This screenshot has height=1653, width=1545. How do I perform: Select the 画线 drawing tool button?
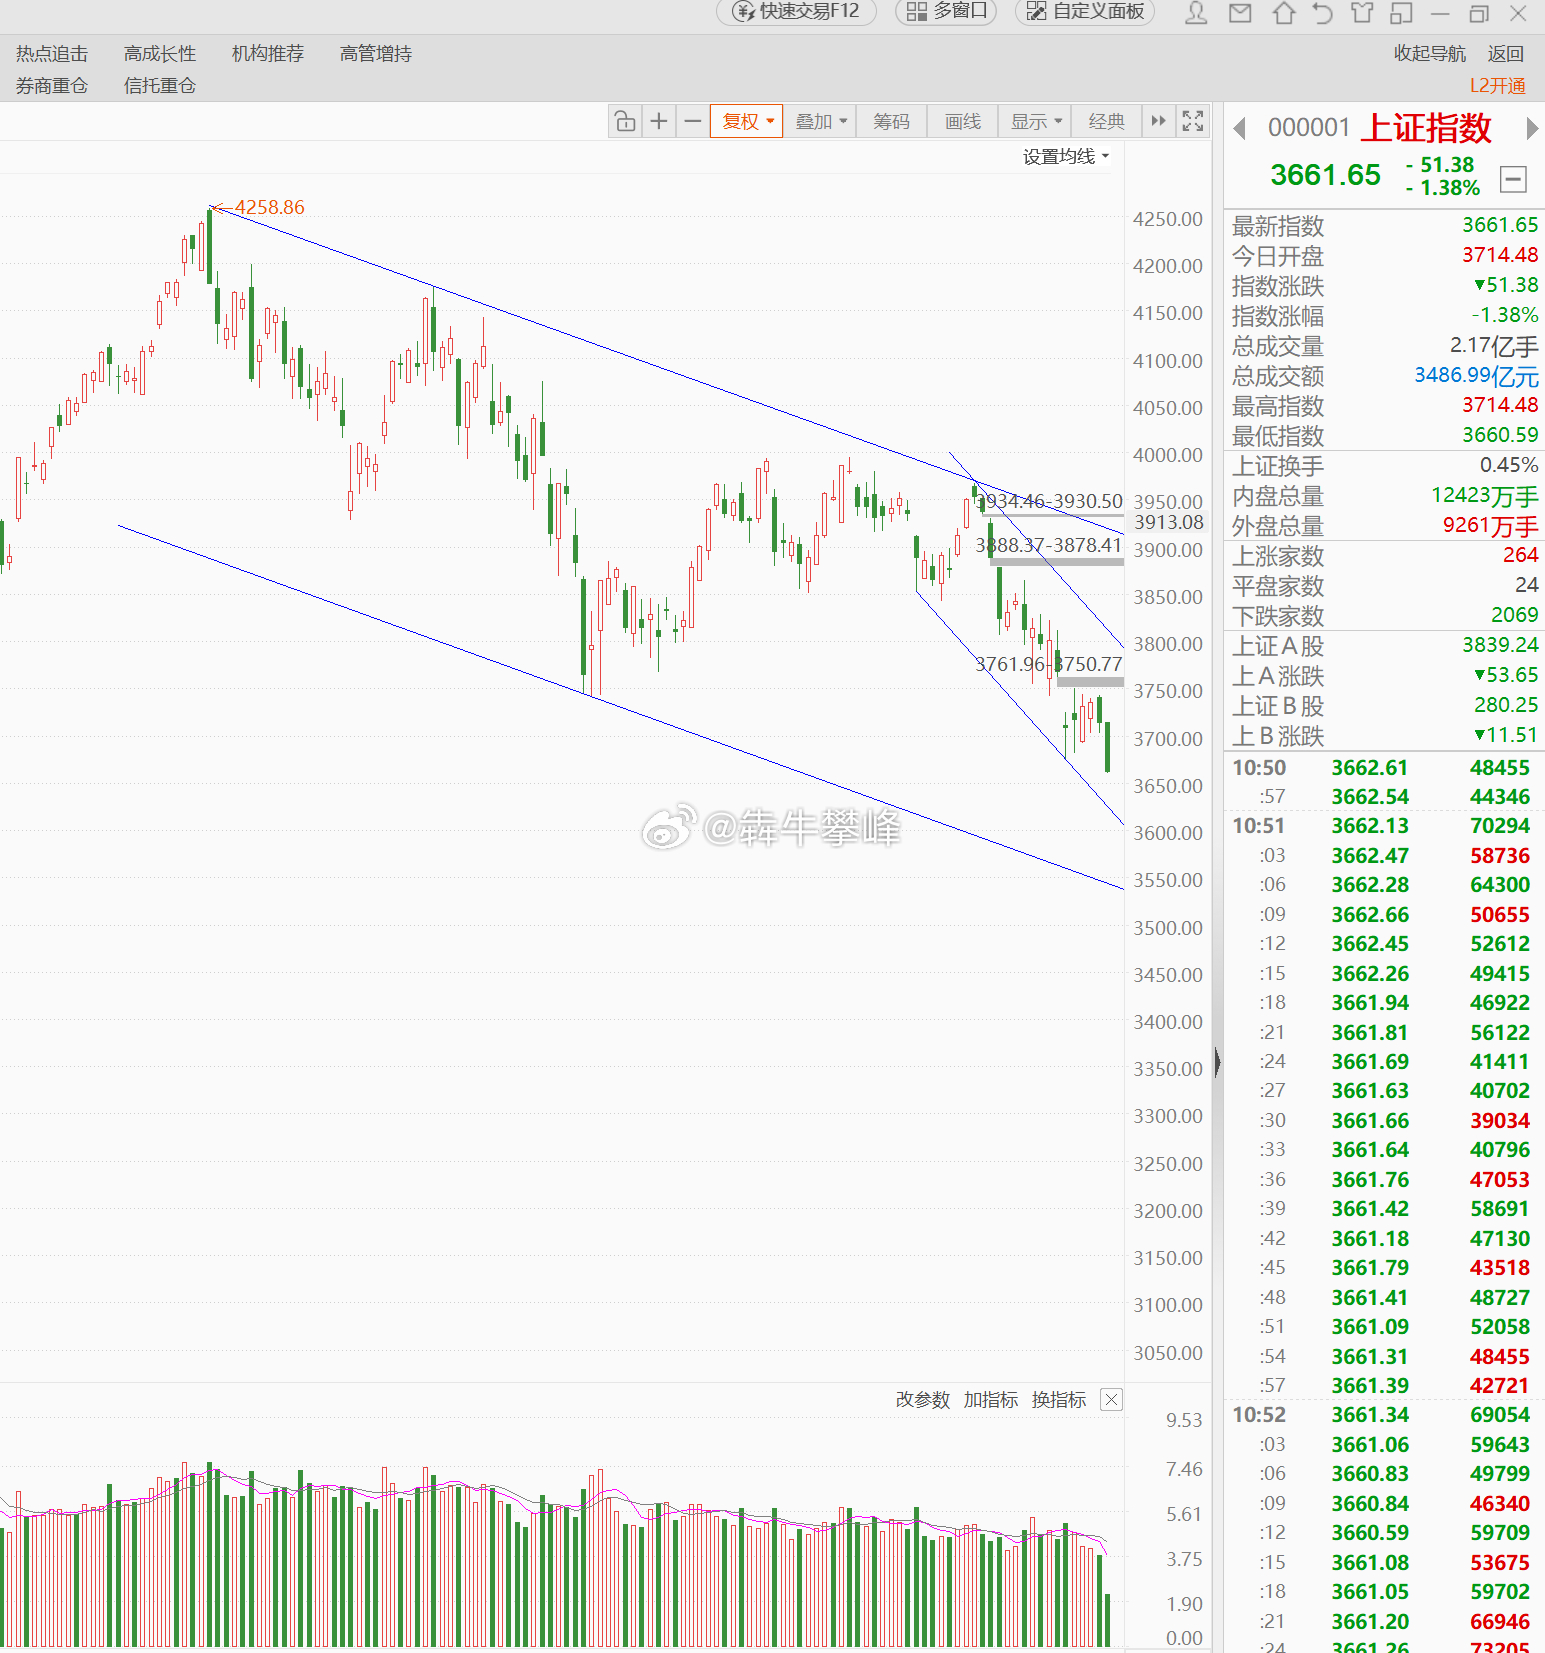tap(963, 121)
